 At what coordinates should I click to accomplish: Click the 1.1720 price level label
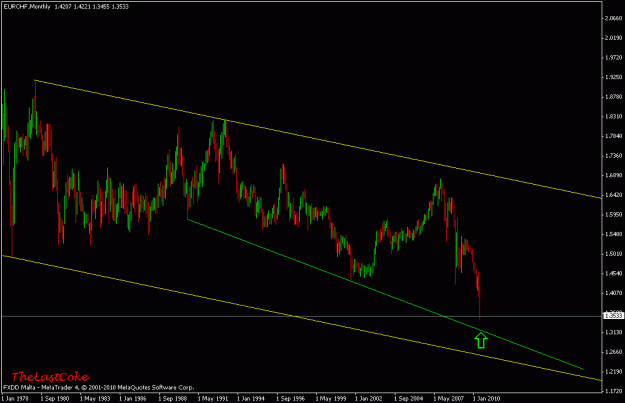pyautogui.click(x=613, y=391)
